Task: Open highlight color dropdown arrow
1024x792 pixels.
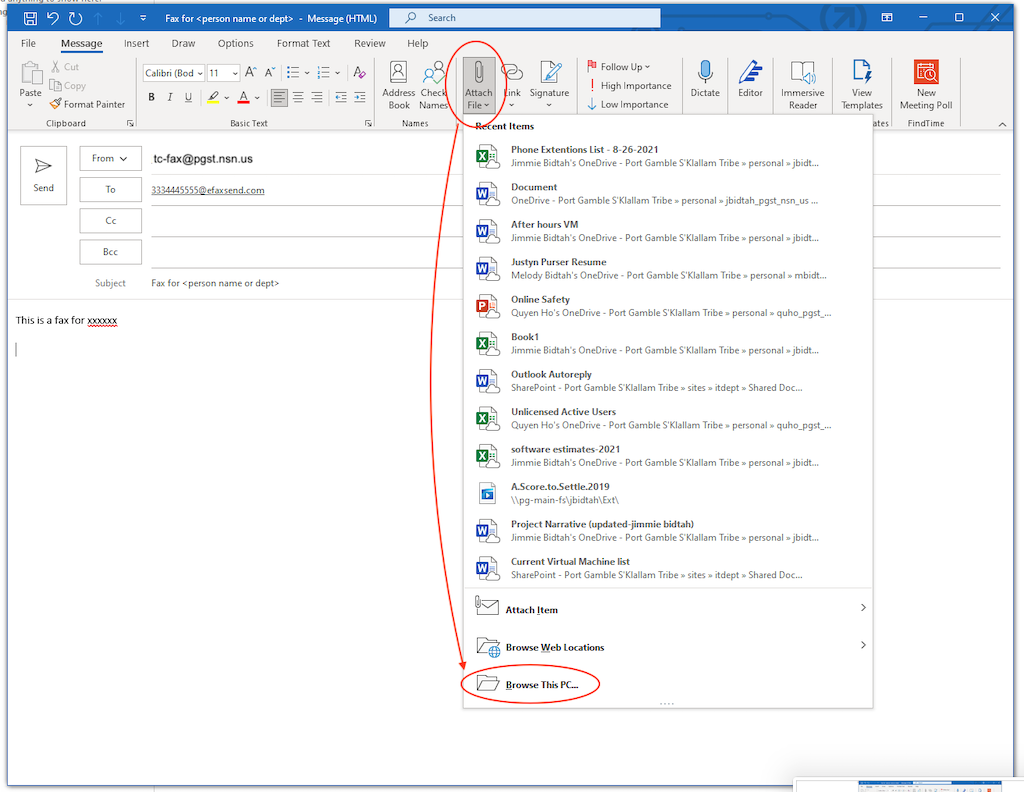Action: (x=227, y=98)
